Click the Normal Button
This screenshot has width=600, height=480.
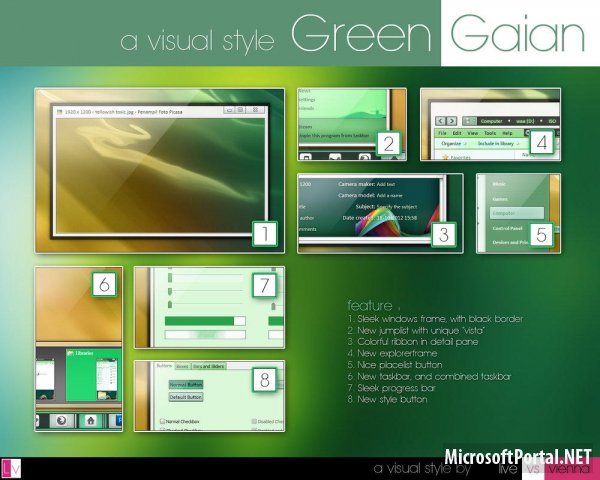(186, 385)
